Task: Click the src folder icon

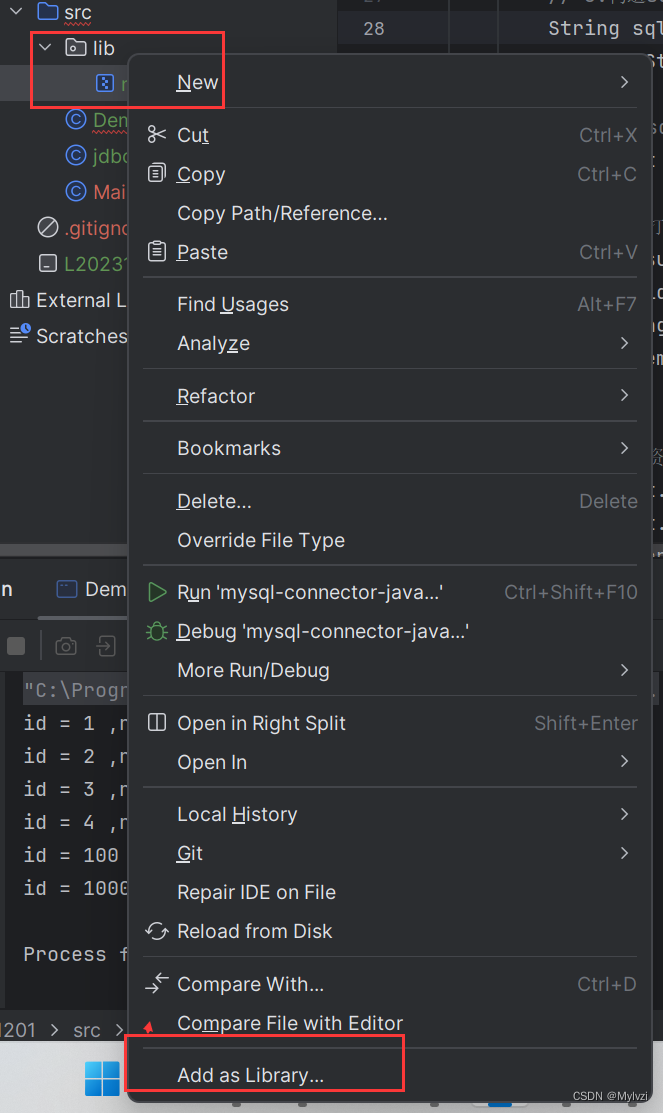Action: [x=48, y=11]
